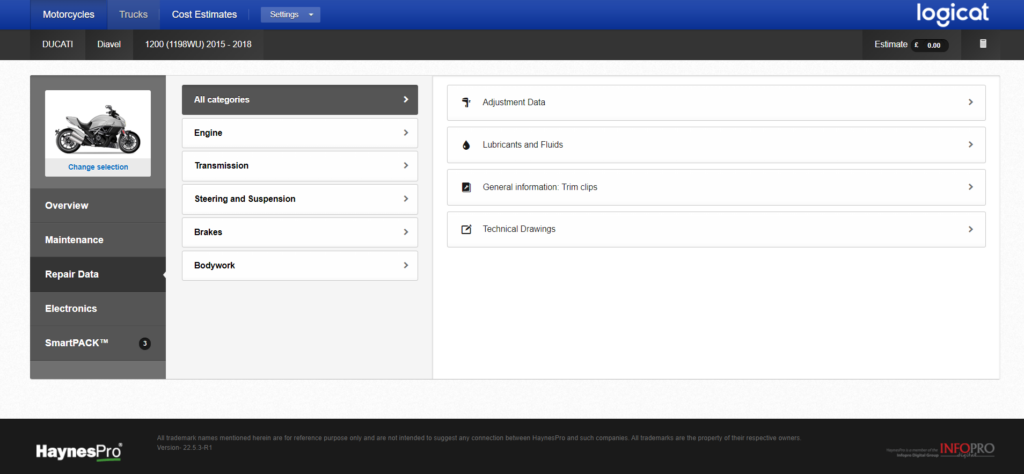Click the Lubricants and Fluids droplet icon

point(466,145)
